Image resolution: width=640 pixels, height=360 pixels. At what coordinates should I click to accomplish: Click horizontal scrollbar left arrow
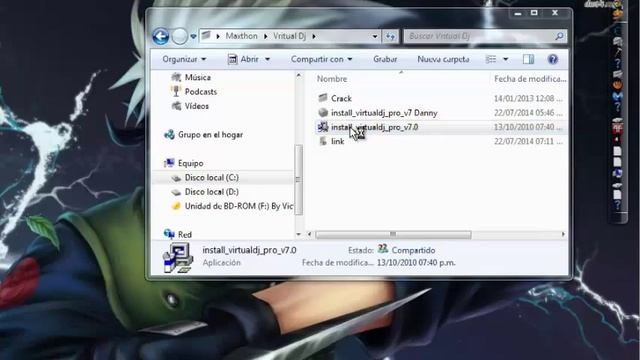(x=309, y=234)
